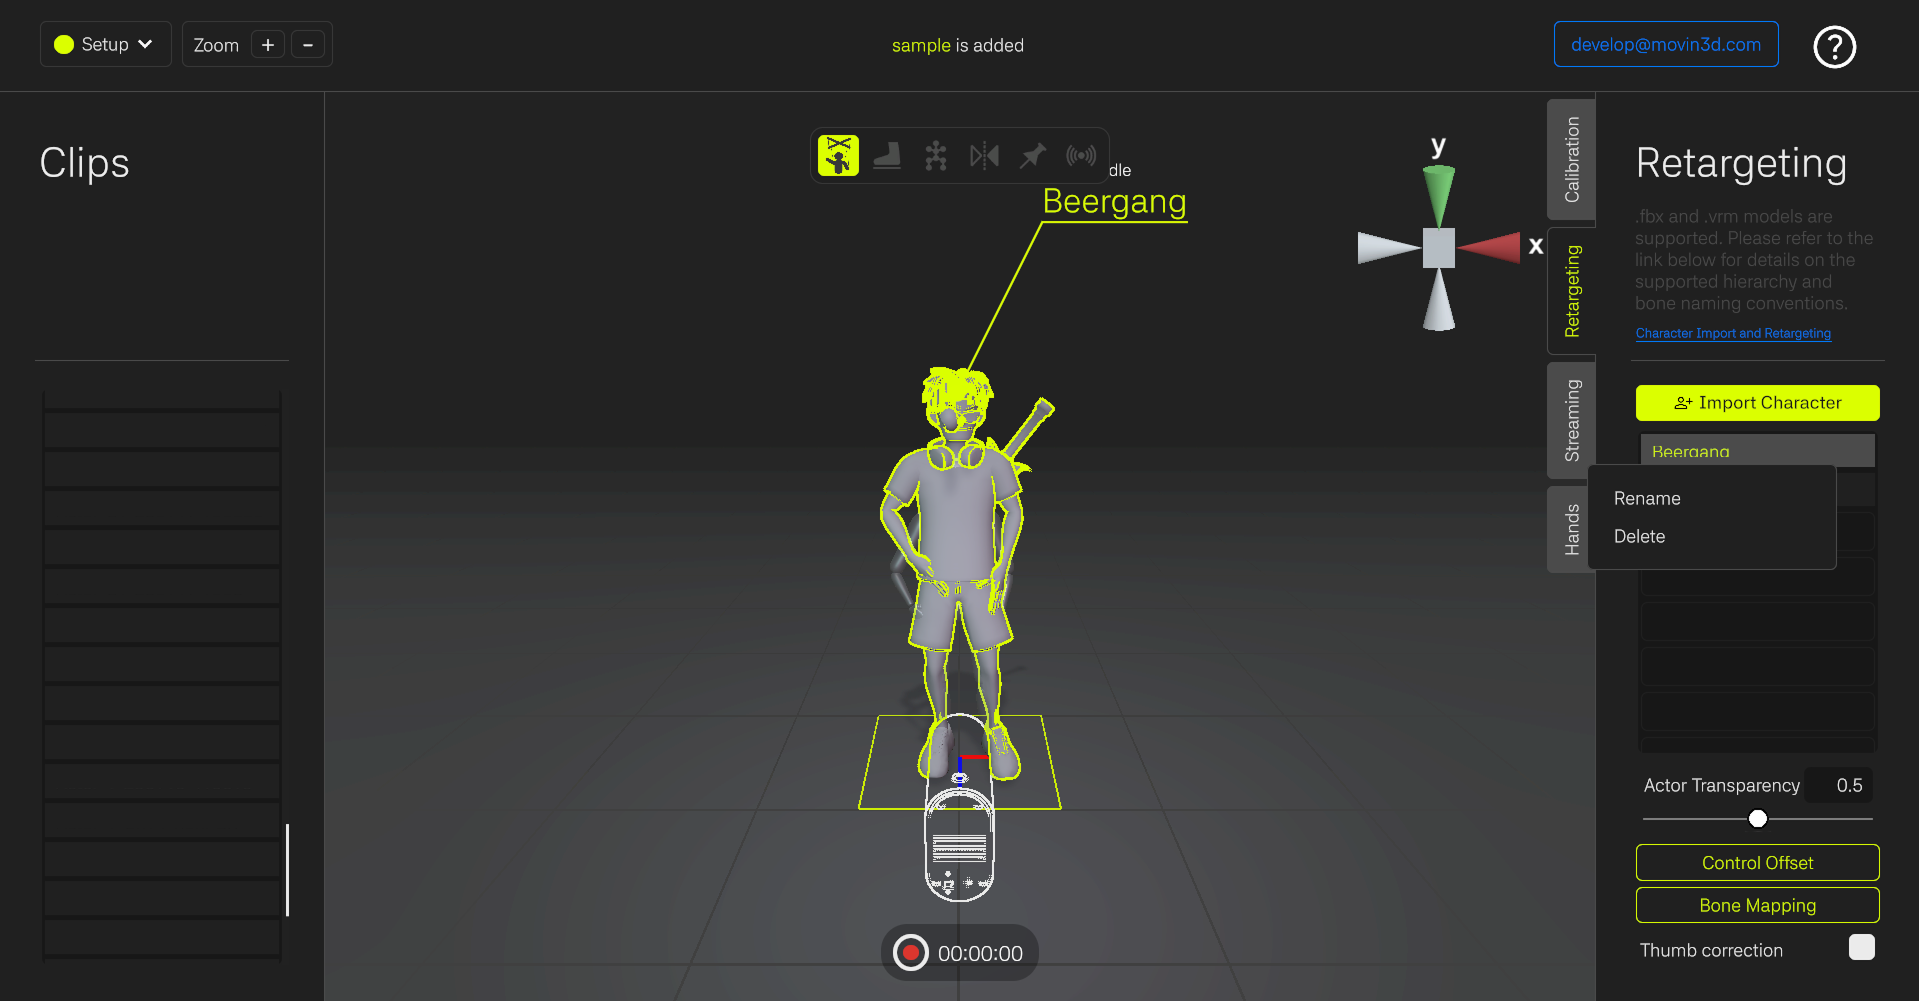
Task: Click the Actor Transparency slider handle
Action: pos(1757,819)
